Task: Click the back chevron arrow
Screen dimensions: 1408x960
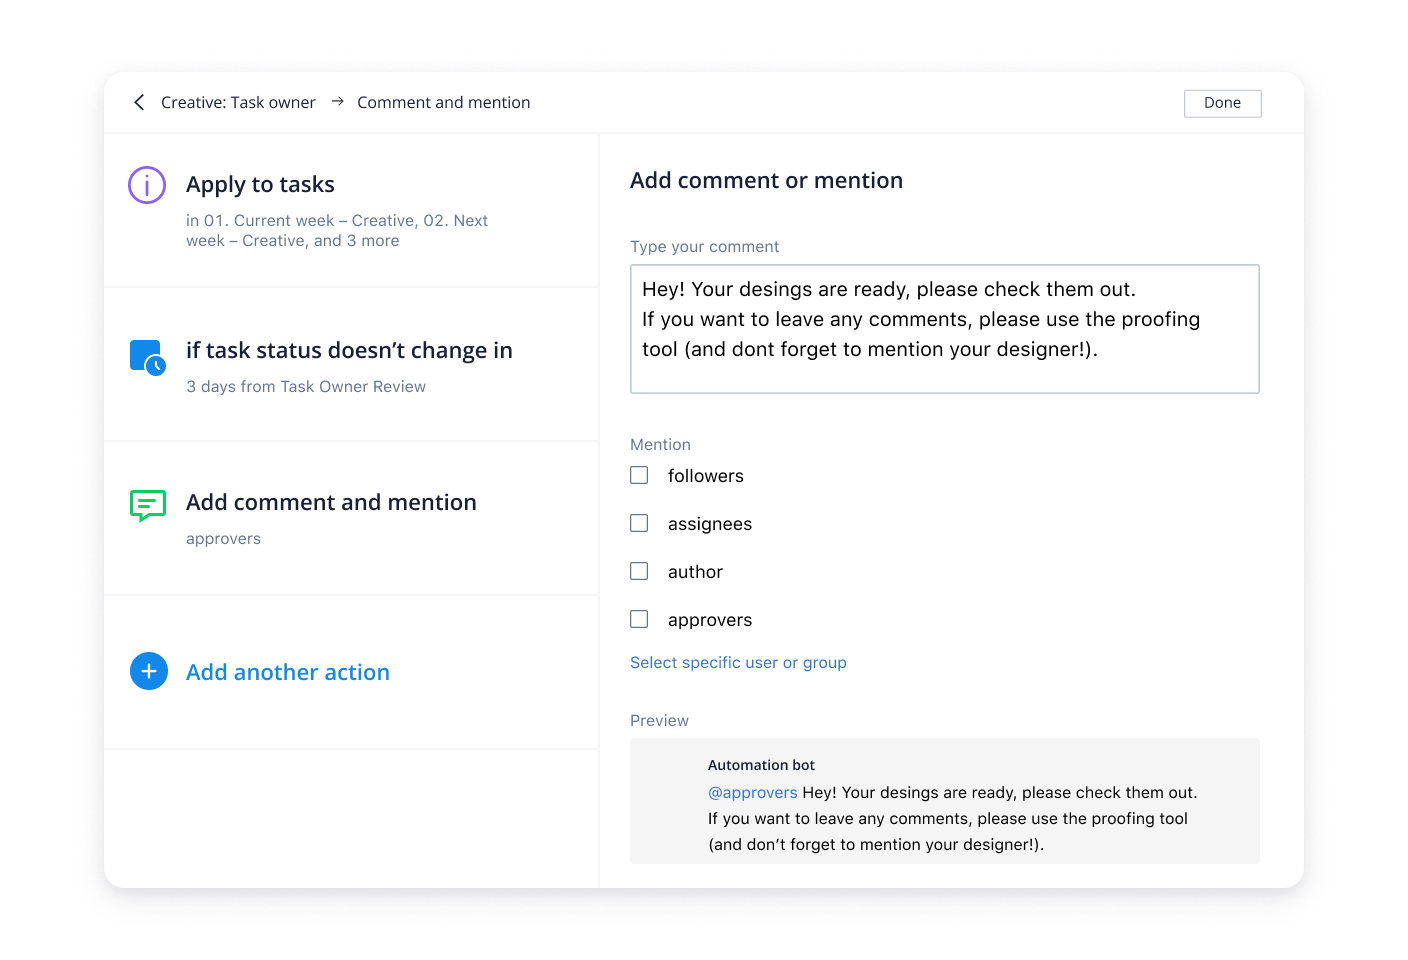Action: 139,102
